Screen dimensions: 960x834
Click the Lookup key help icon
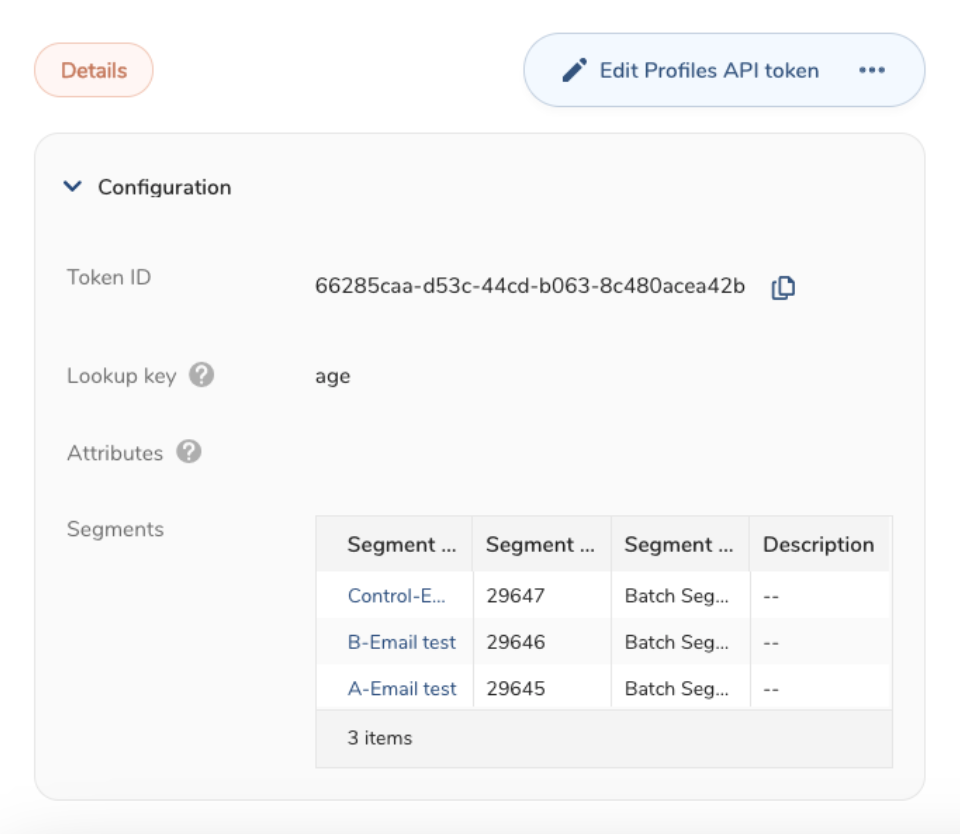(202, 376)
